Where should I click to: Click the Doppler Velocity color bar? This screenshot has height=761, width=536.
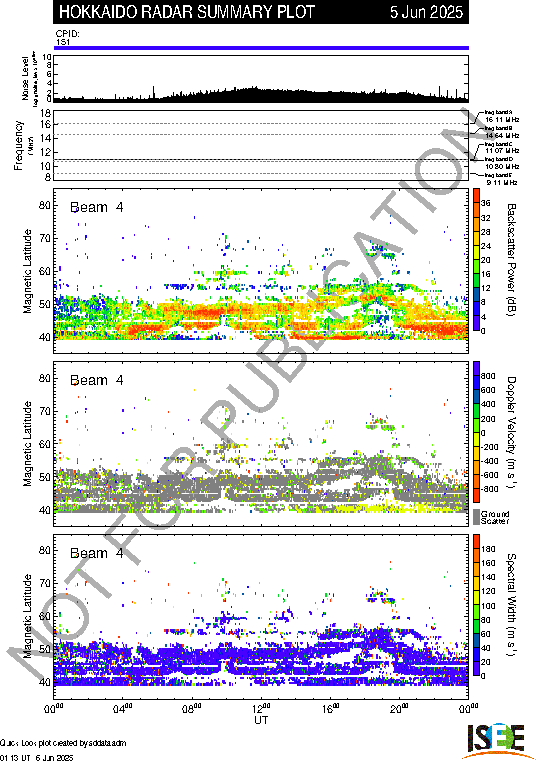[x=477, y=432]
